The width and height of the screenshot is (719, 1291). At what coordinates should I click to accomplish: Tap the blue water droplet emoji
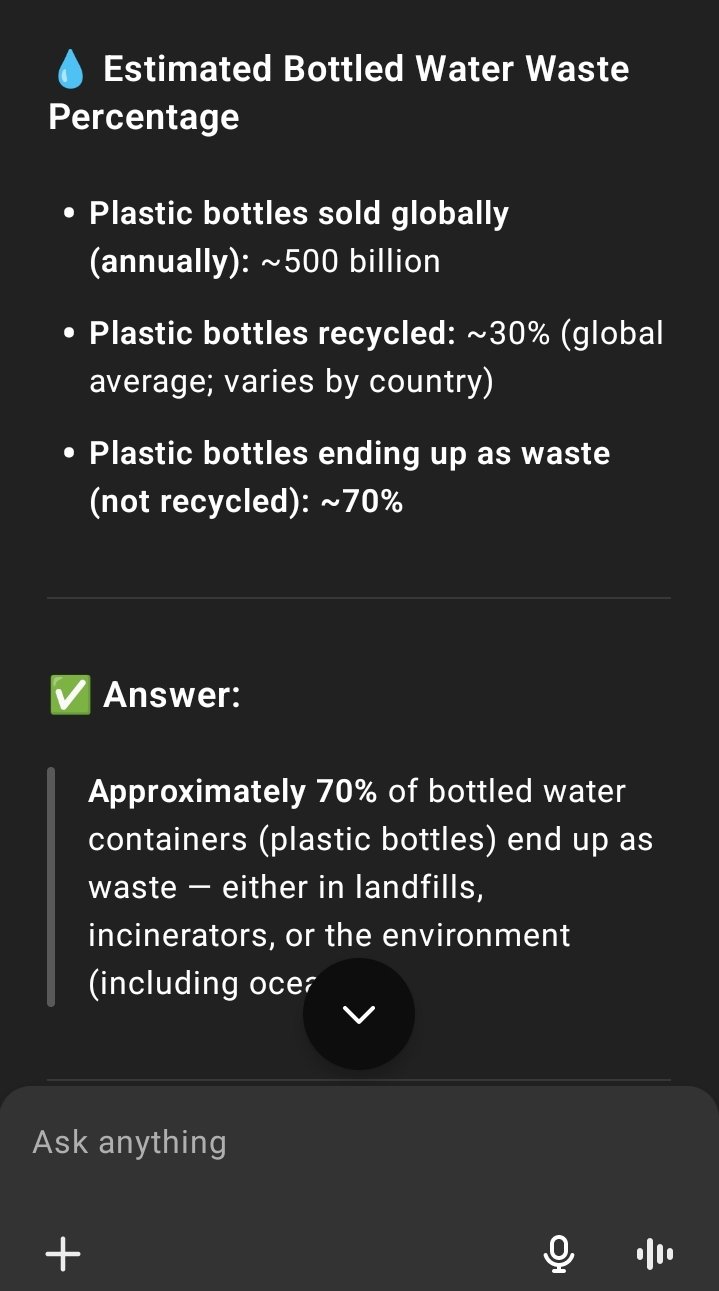(x=70, y=70)
